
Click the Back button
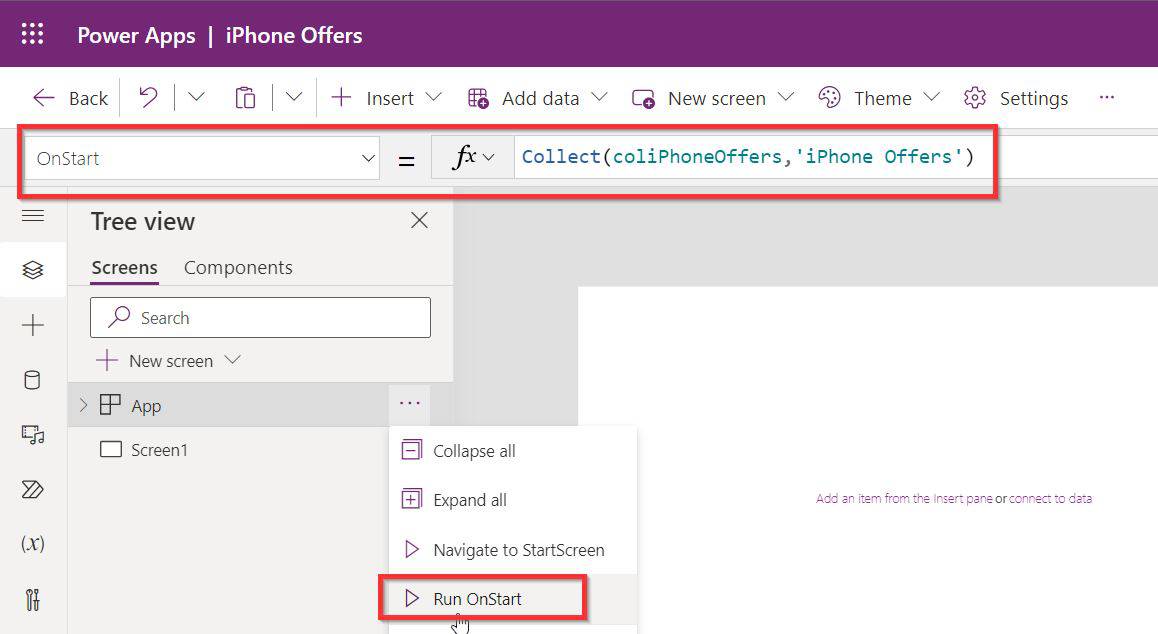point(70,97)
